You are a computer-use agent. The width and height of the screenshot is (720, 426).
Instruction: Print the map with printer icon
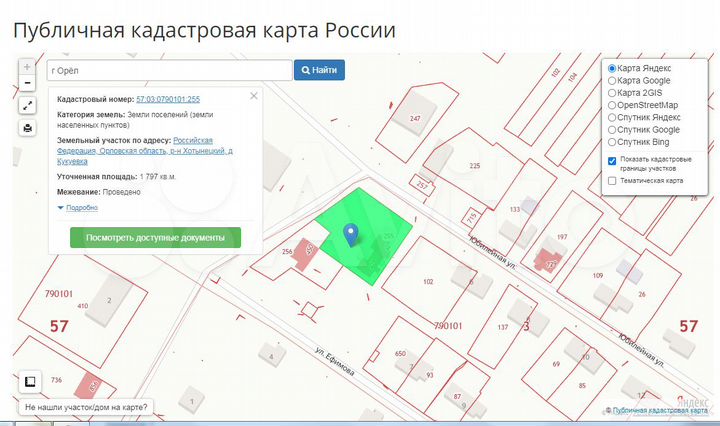pos(28,128)
